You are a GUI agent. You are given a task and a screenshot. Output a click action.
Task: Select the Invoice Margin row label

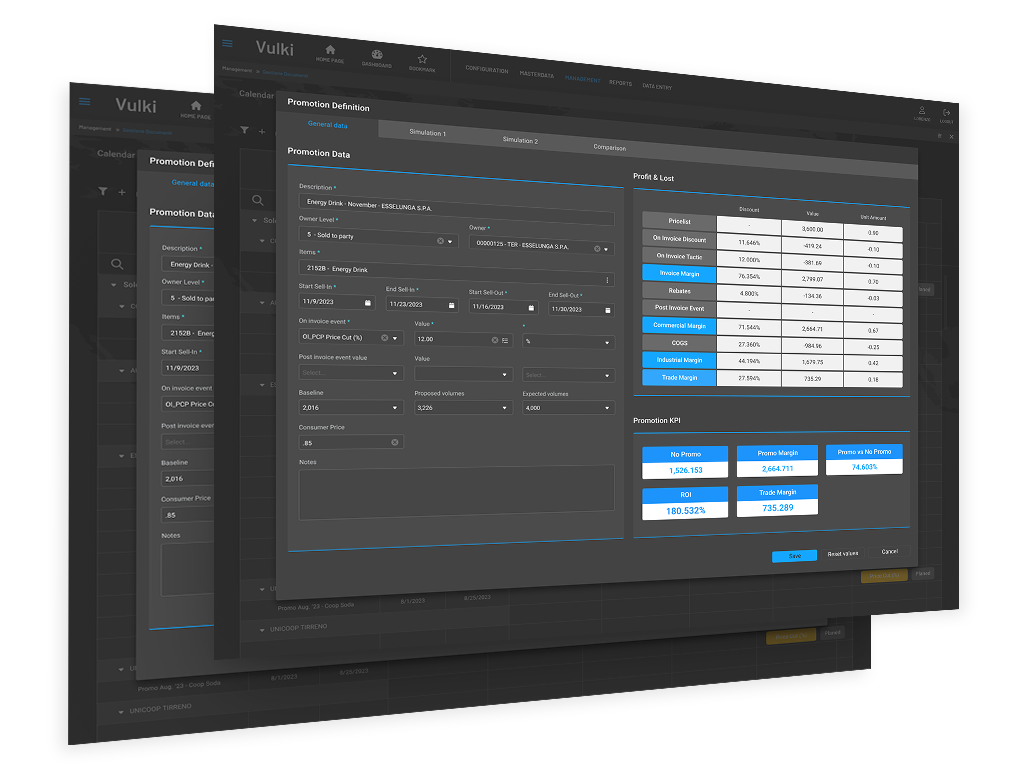pyautogui.click(x=679, y=274)
